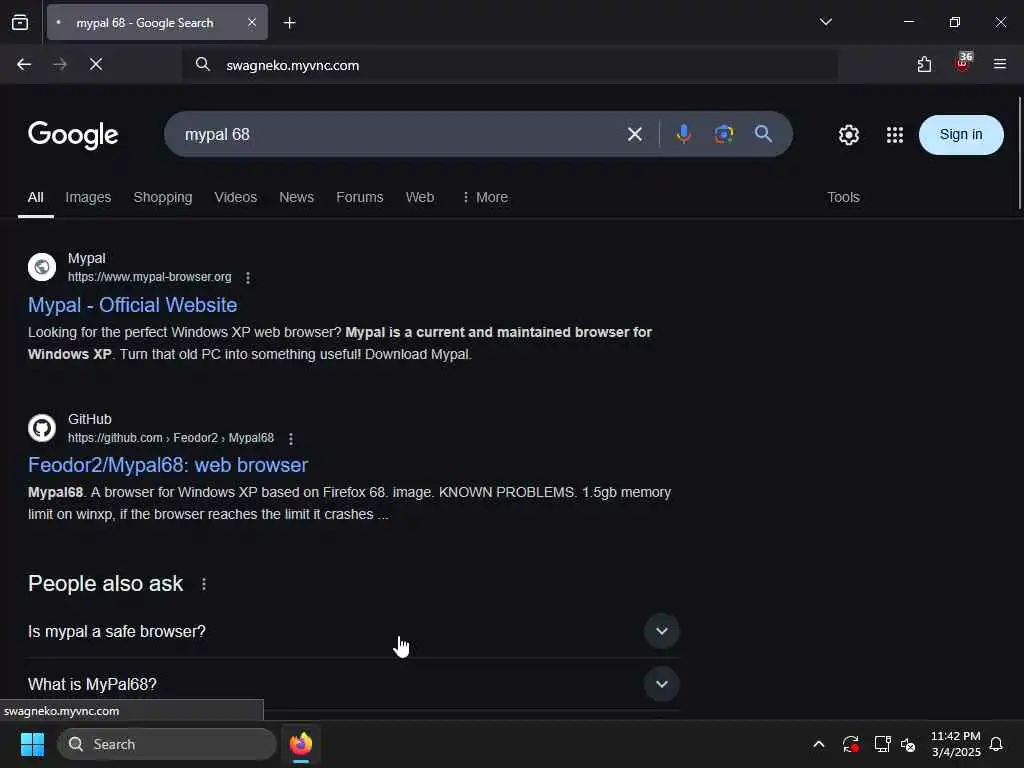Click the mypal-browser.org URL text
The image size is (1024, 768).
(x=150, y=277)
